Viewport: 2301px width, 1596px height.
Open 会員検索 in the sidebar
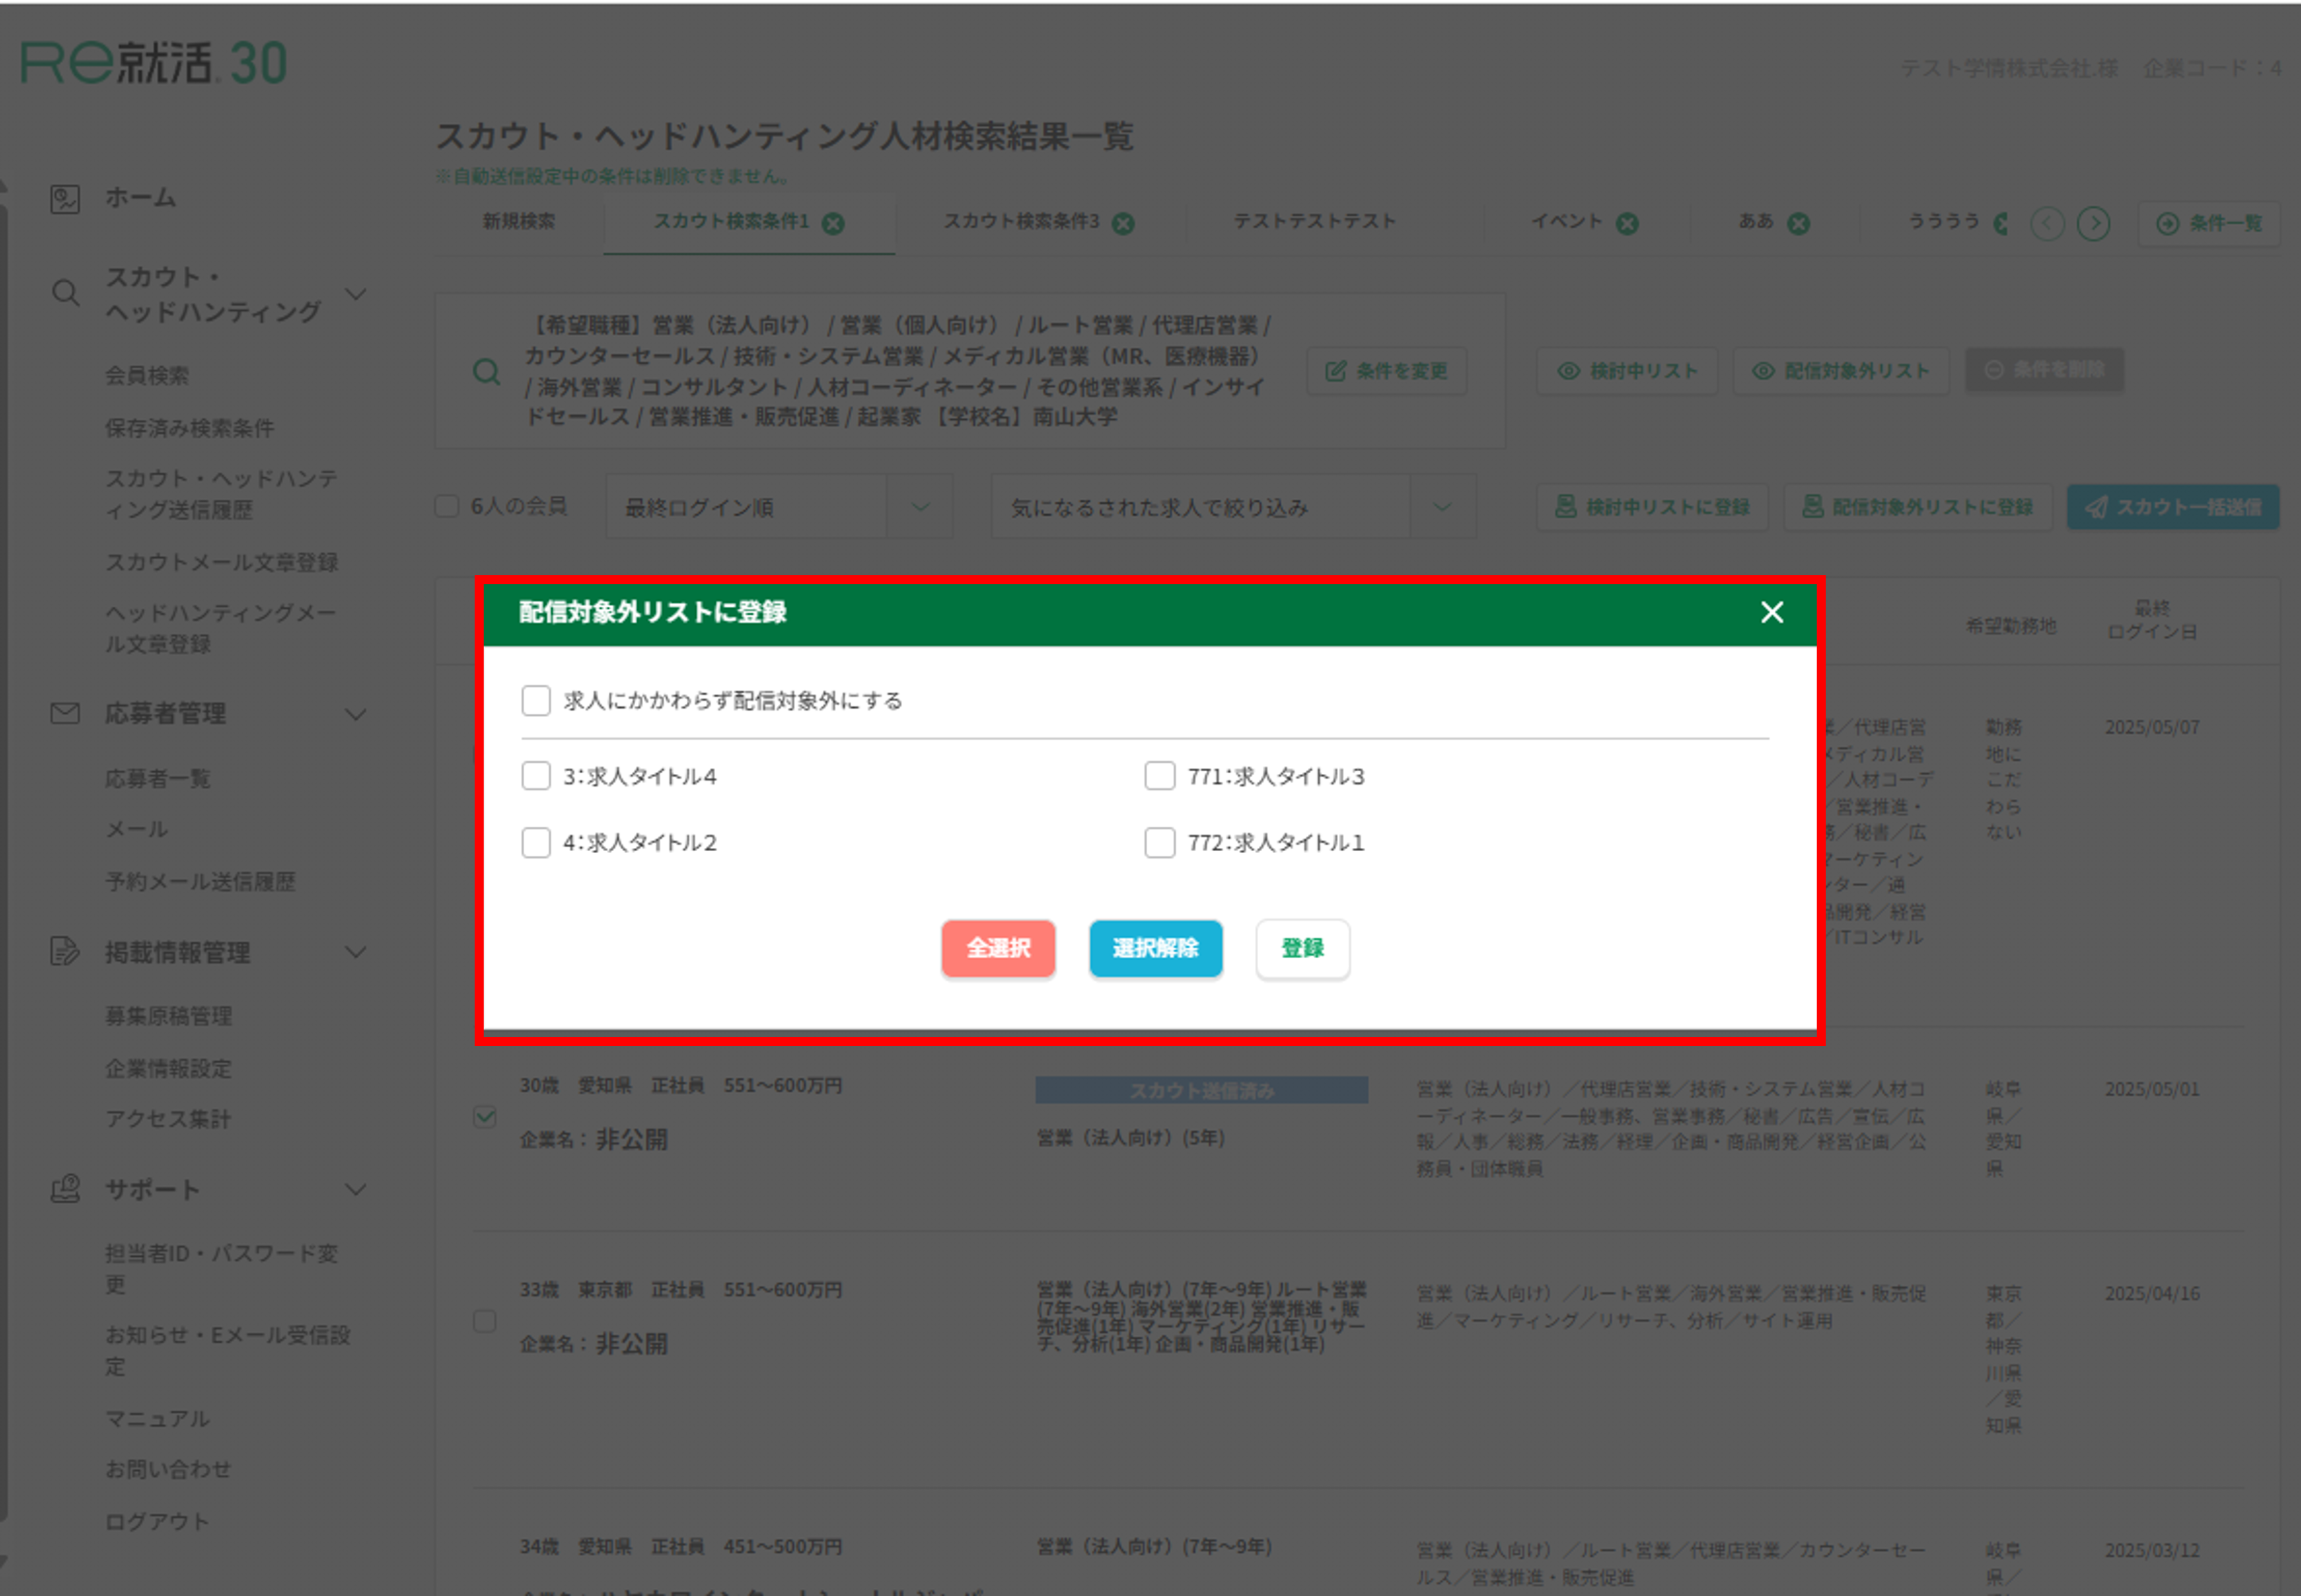click(x=147, y=375)
